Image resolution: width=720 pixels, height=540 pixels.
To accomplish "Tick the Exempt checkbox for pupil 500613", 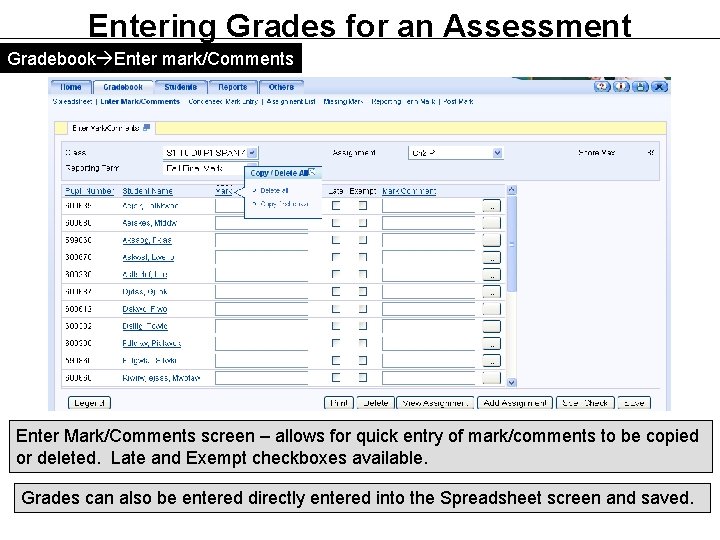I will pos(363,309).
